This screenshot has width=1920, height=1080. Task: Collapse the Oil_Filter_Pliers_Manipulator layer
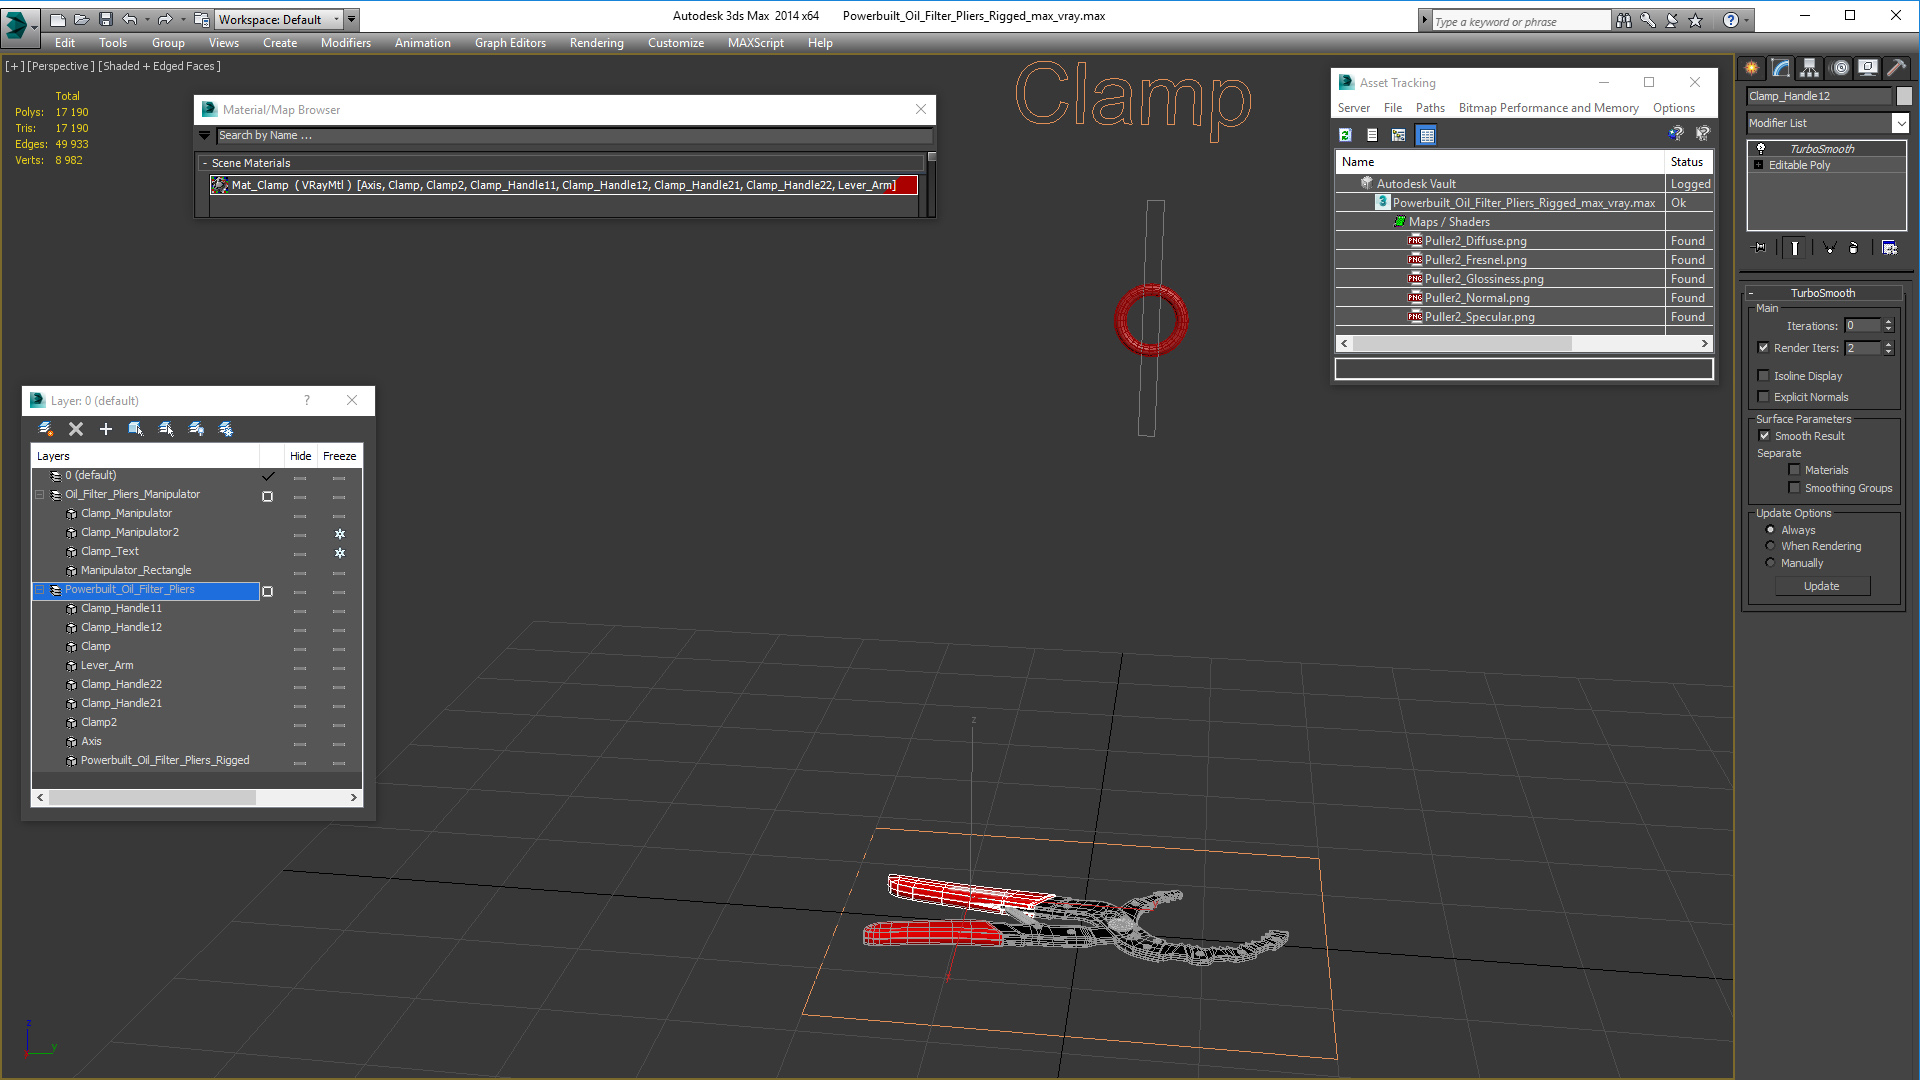pyautogui.click(x=40, y=495)
